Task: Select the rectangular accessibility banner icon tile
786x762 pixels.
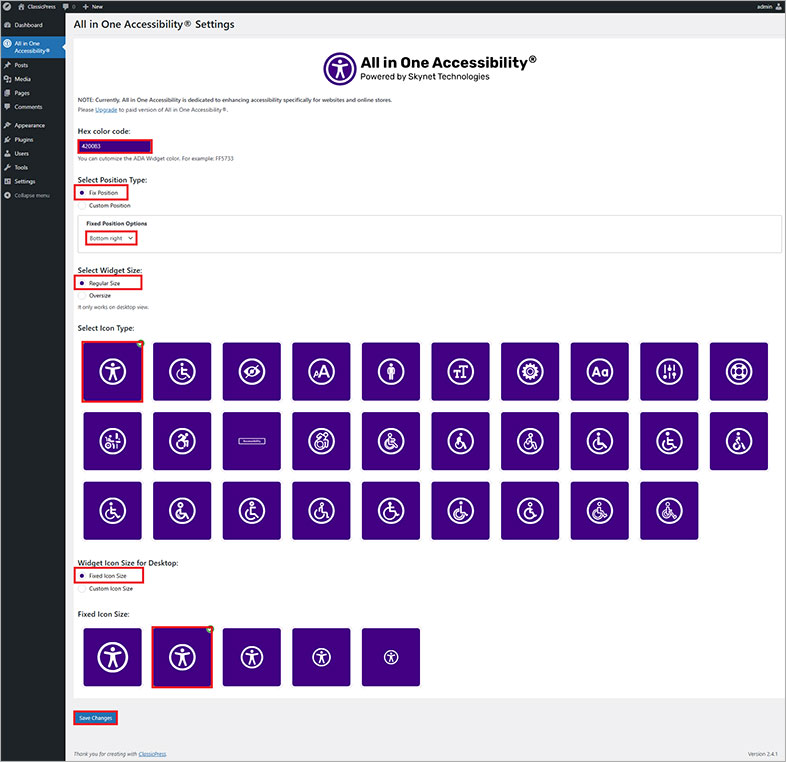Action: point(252,441)
